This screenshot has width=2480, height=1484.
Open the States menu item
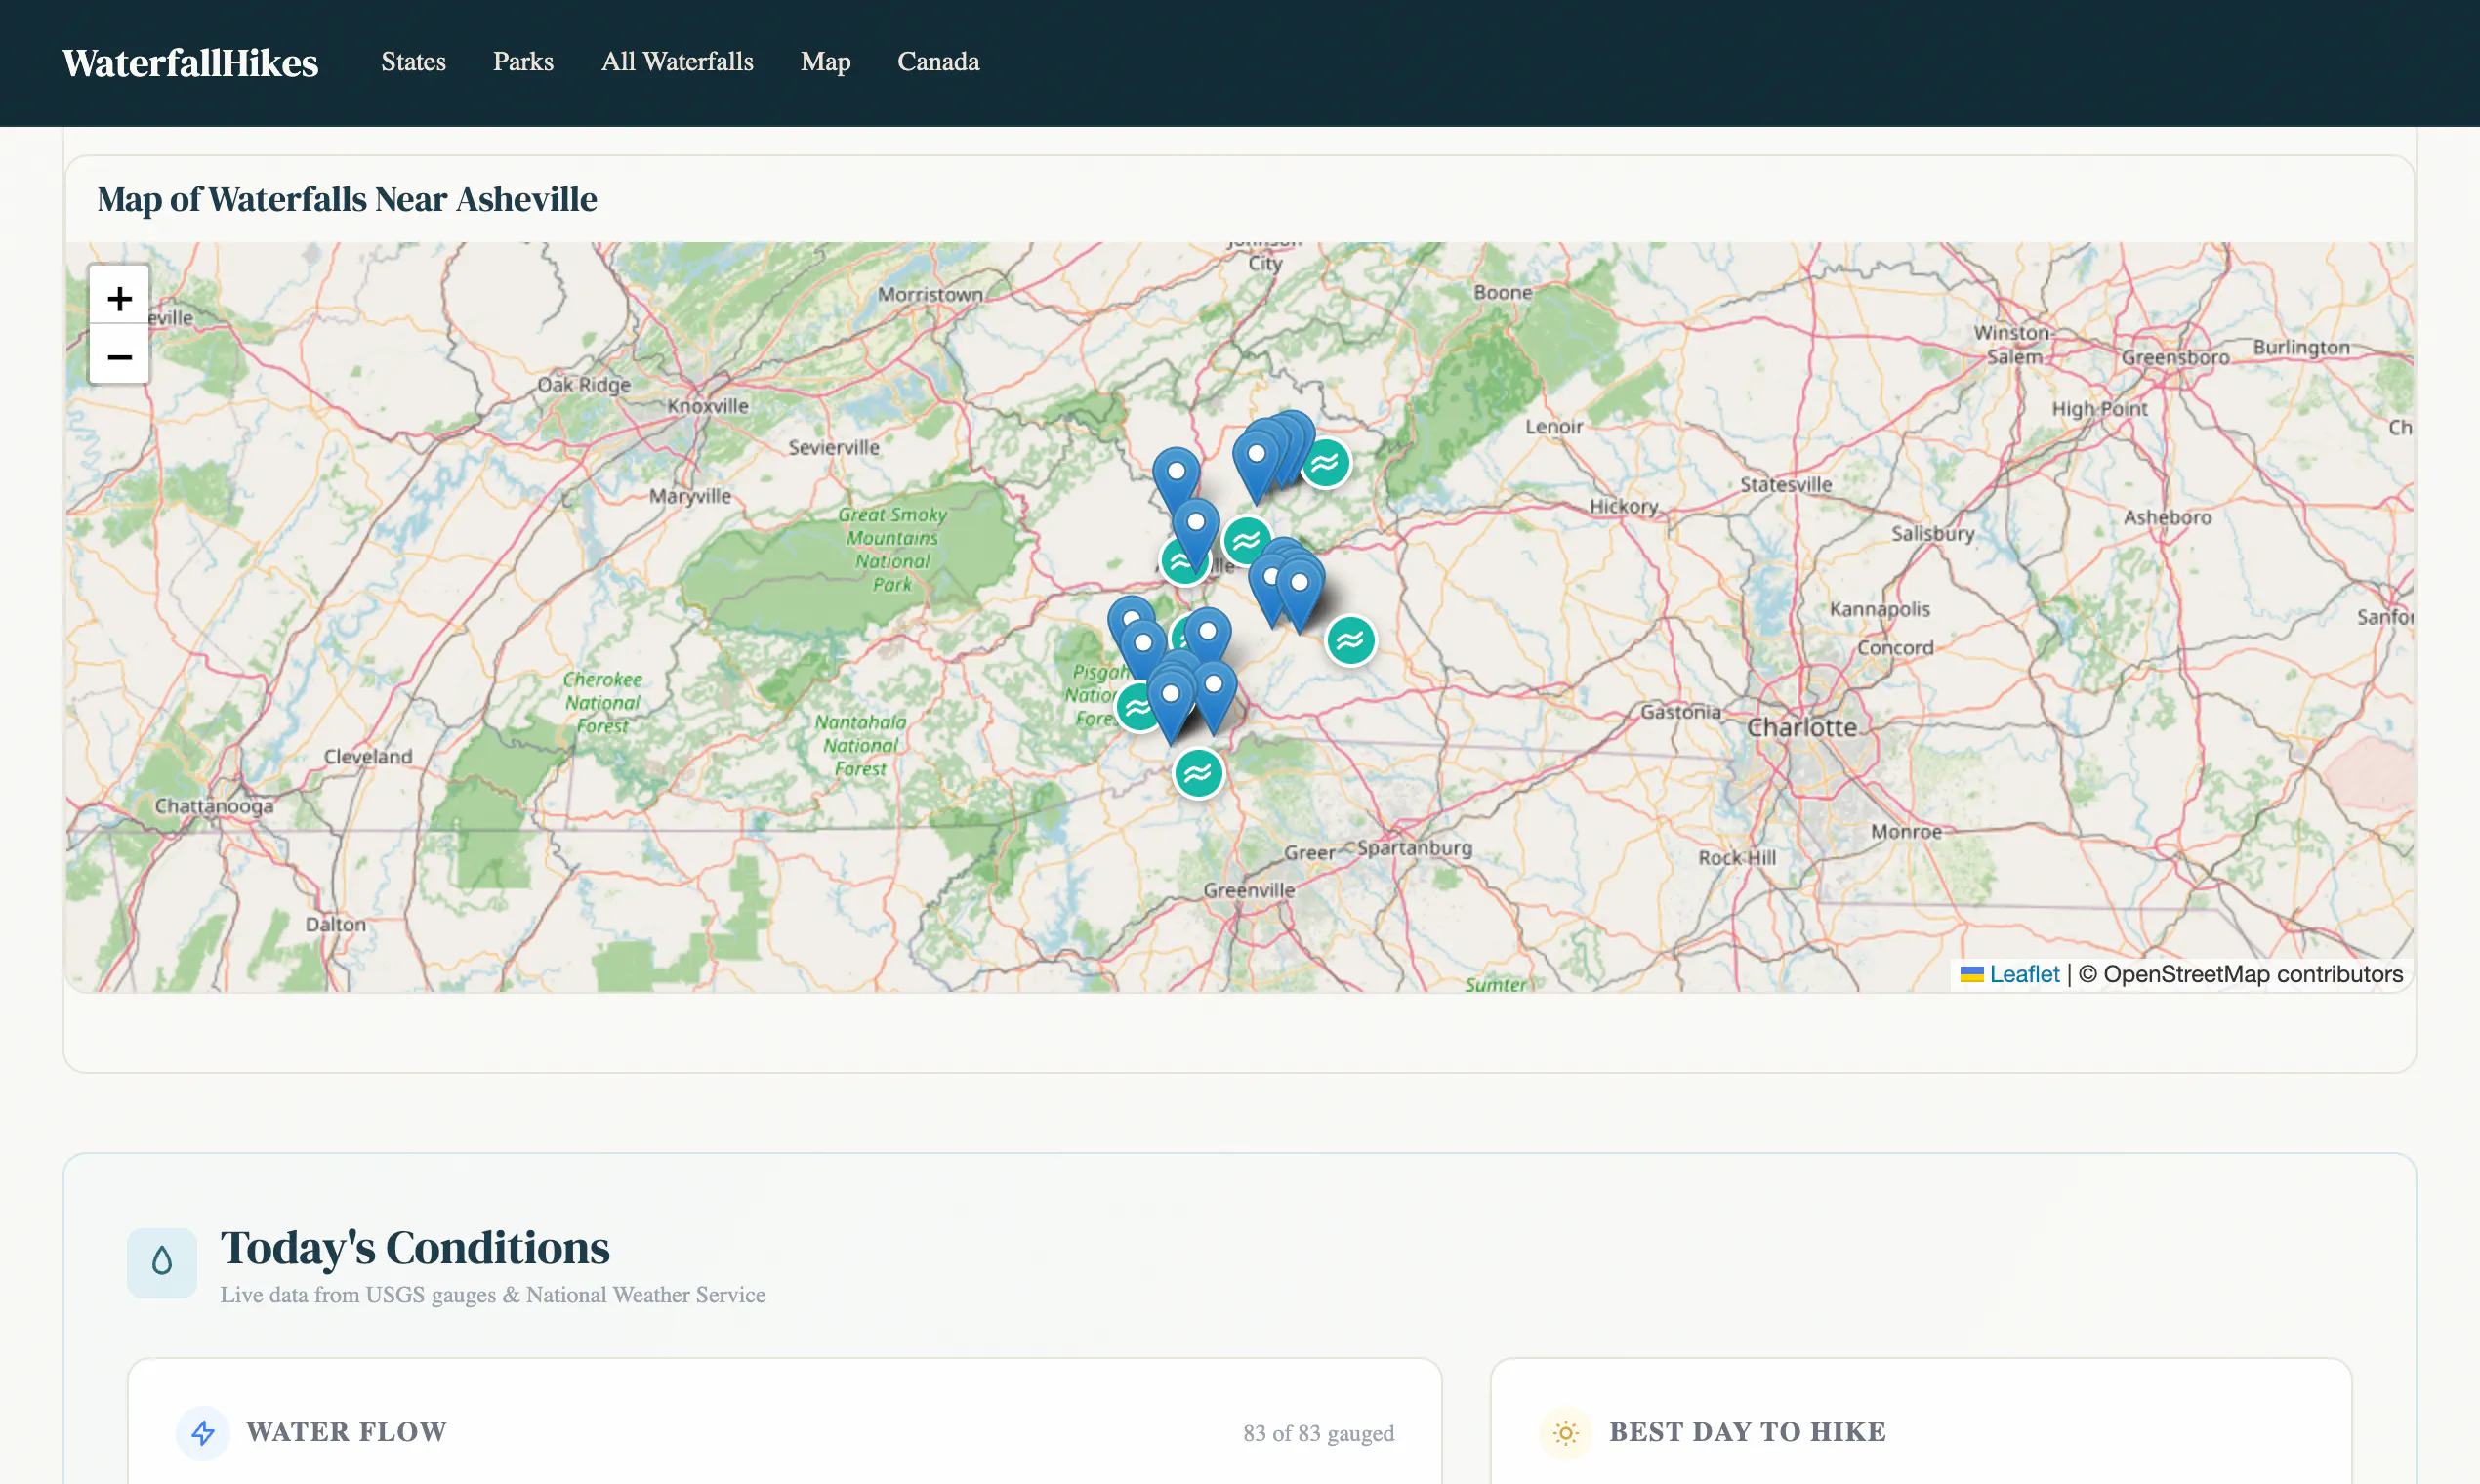(413, 62)
